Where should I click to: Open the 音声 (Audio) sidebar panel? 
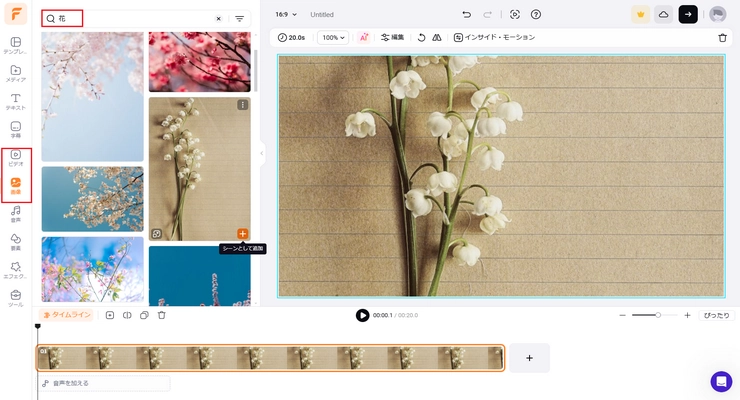[15, 213]
